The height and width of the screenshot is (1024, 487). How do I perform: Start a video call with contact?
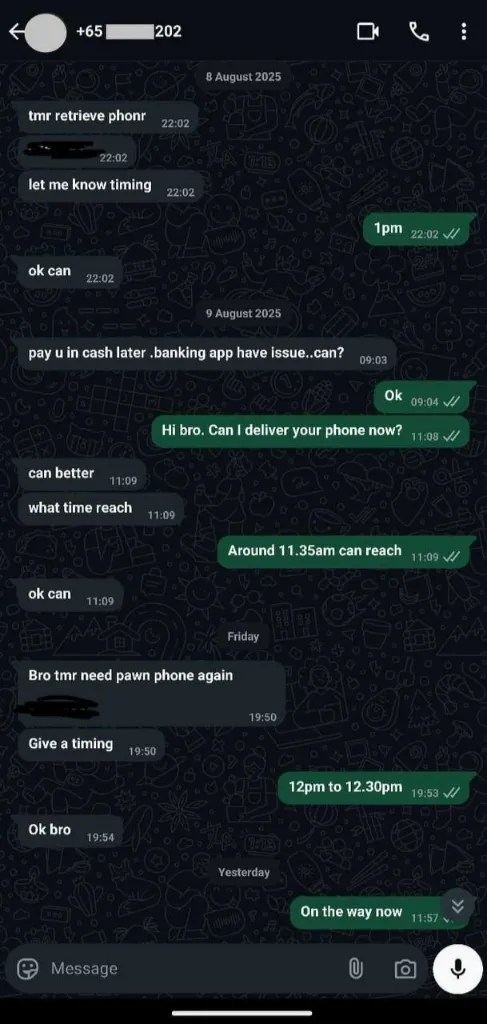(x=368, y=31)
